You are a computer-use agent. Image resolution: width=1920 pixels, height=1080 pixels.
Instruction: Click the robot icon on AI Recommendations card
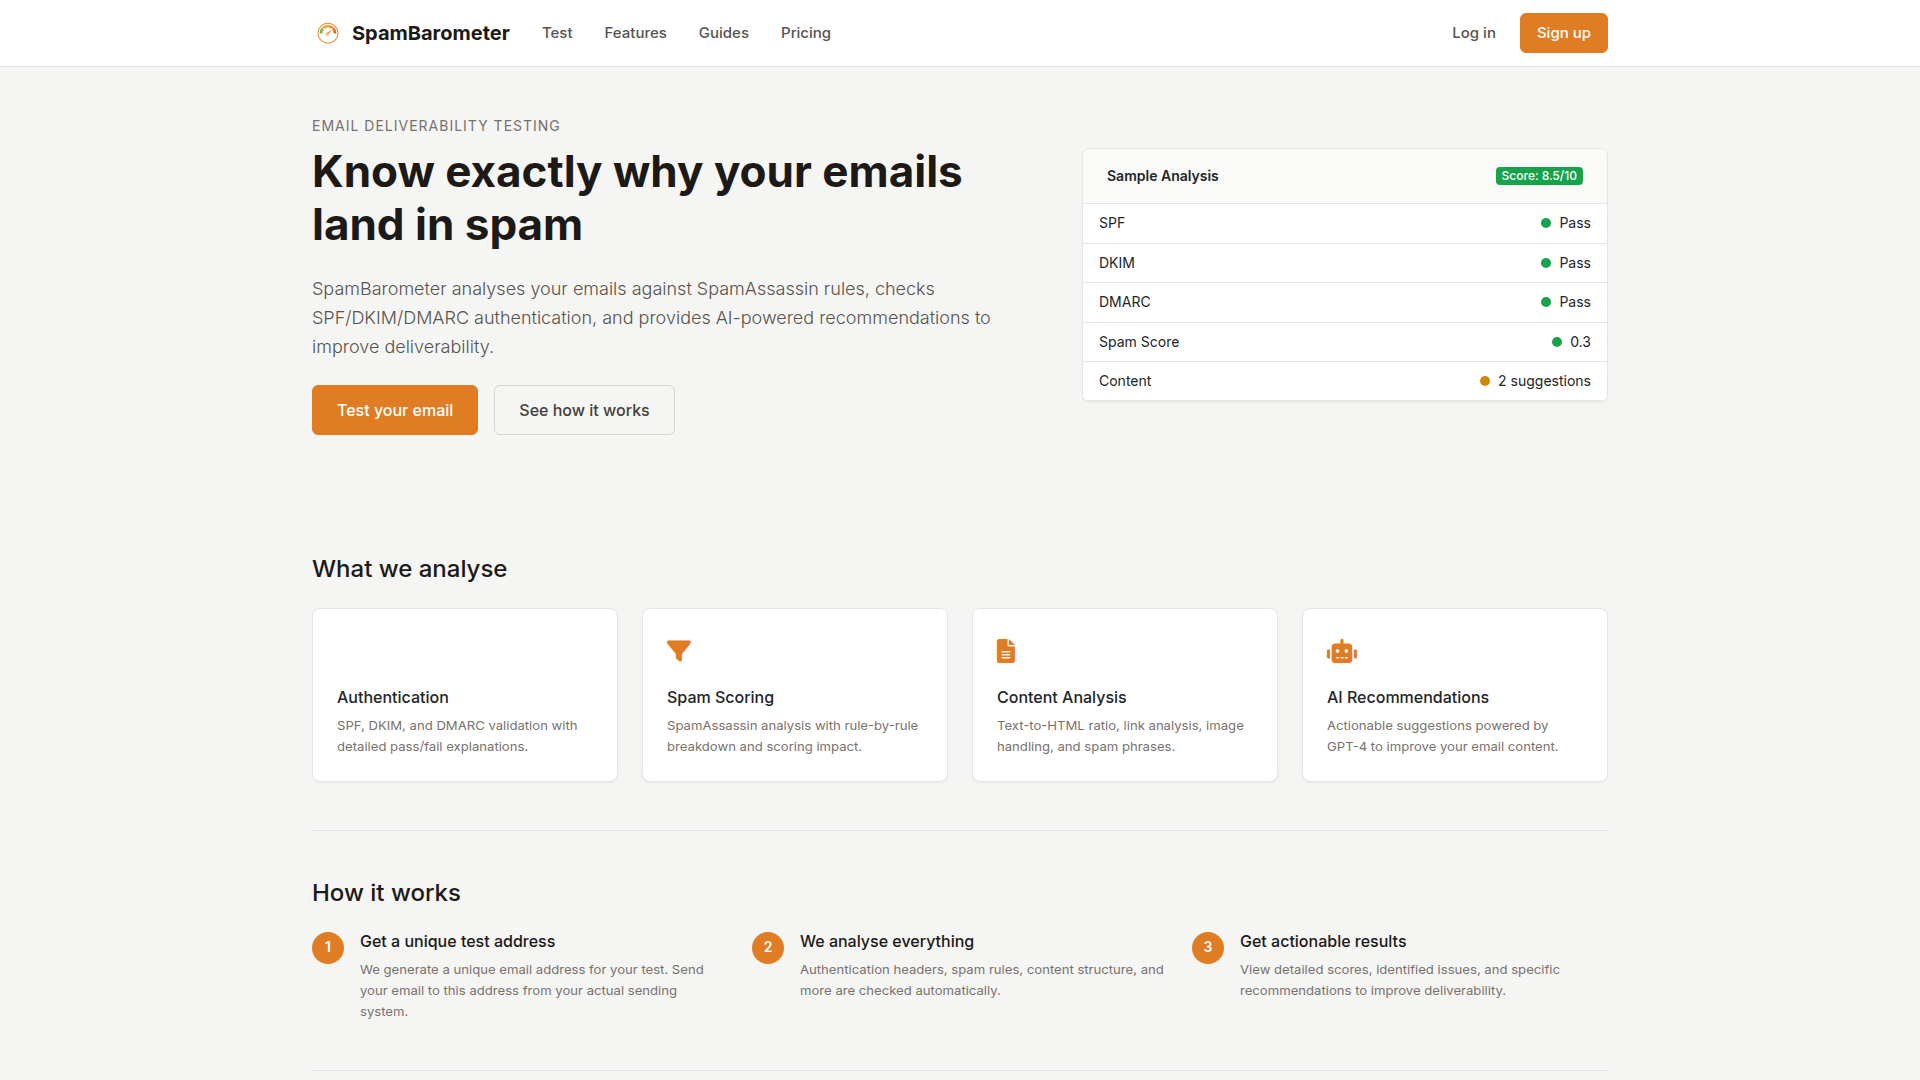click(1342, 651)
